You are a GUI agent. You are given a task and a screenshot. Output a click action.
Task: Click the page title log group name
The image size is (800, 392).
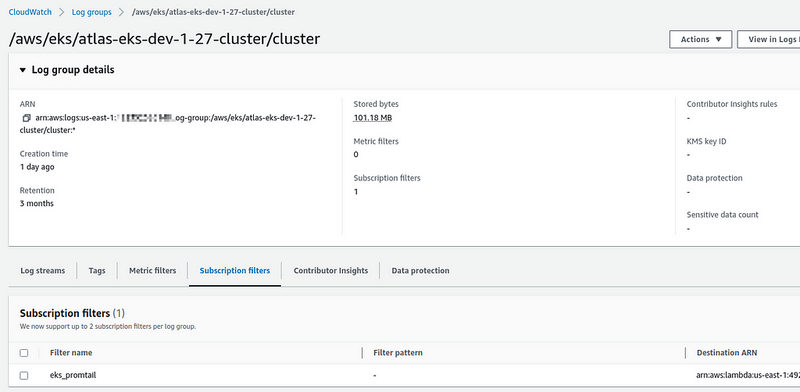coord(164,39)
